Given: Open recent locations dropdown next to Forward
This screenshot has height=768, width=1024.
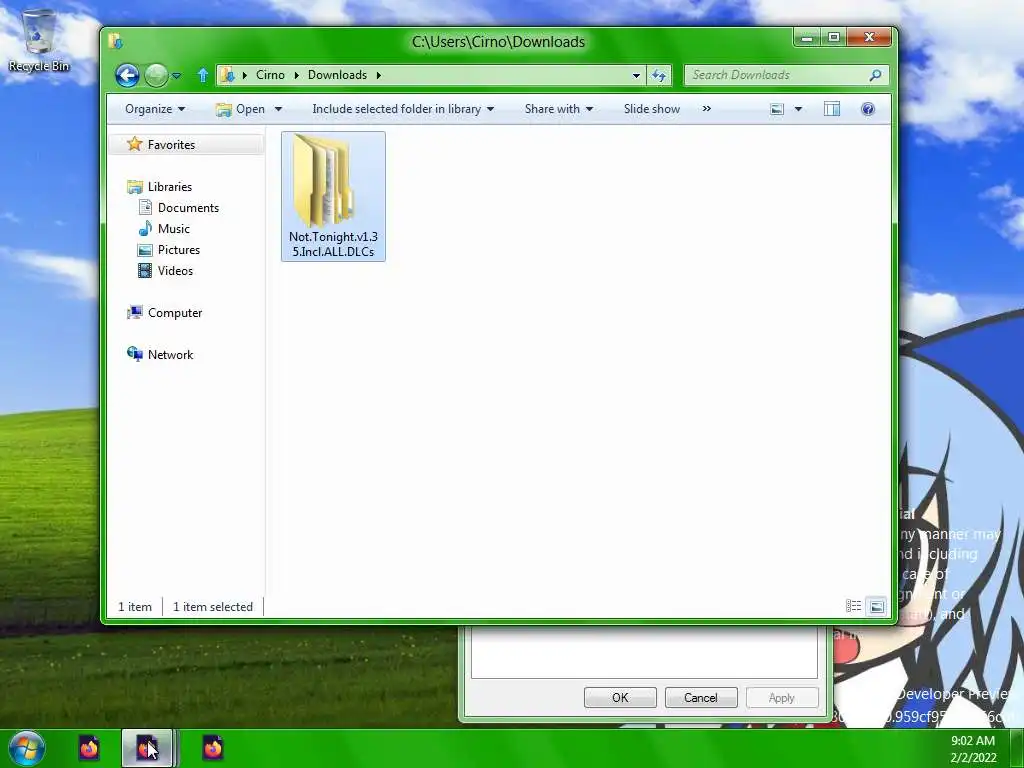Looking at the screenshot, I should tap(176, 76).
